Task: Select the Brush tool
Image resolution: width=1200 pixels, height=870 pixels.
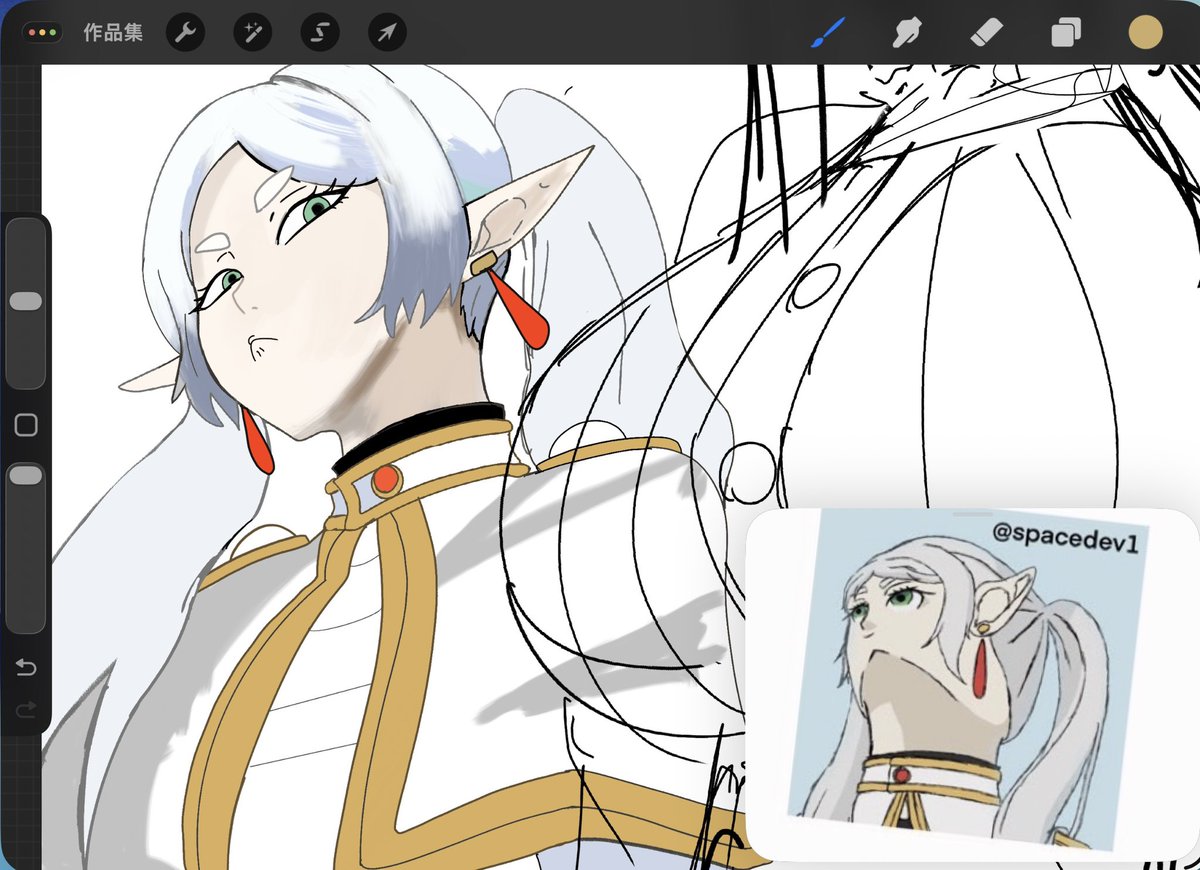Action: point(826,33)
